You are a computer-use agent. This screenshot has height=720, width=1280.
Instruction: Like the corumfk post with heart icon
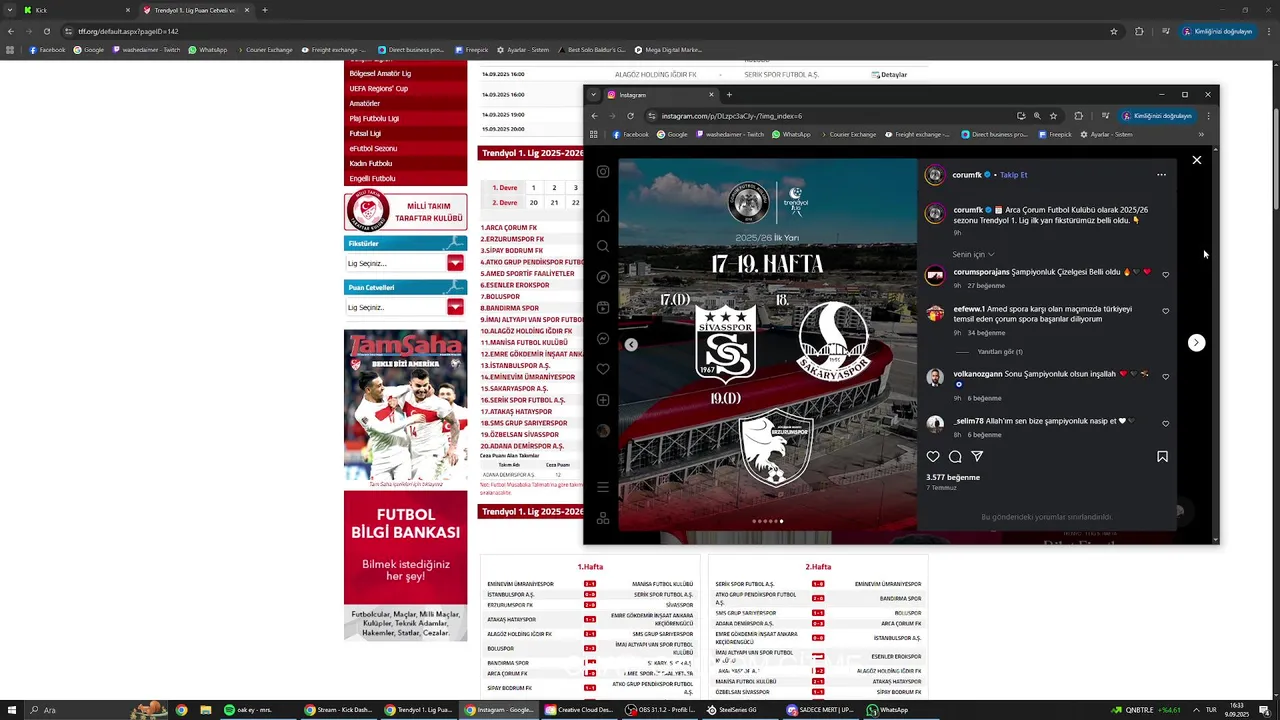coord(933,457)
